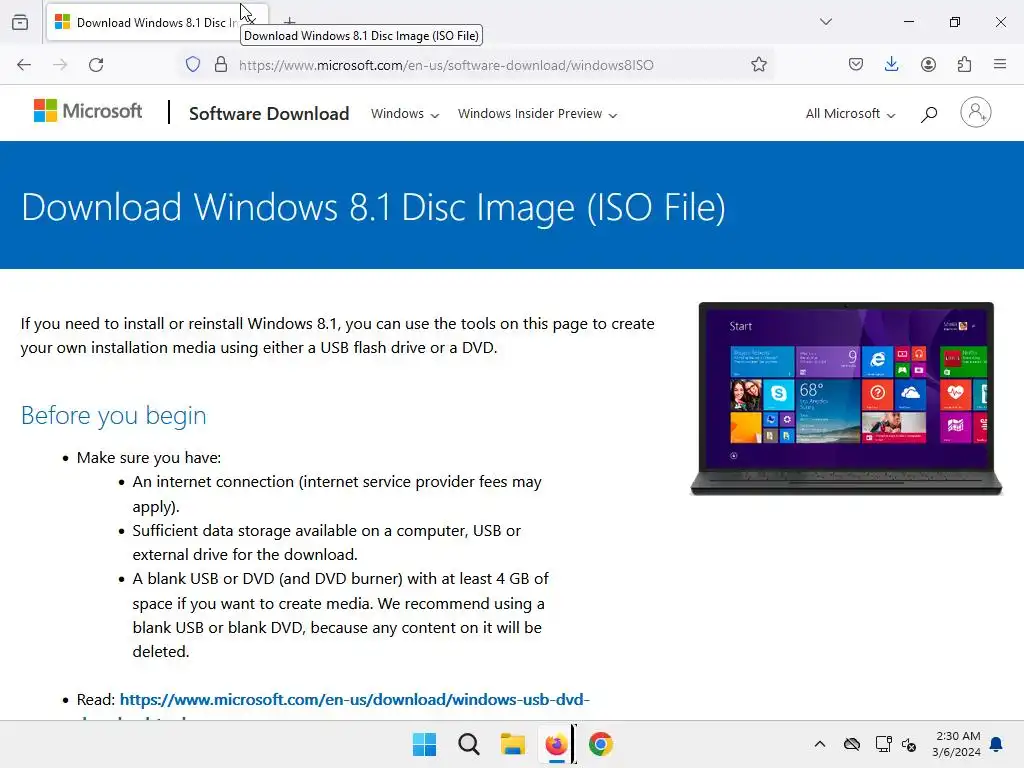Reload the current page

tap(96, 65)
